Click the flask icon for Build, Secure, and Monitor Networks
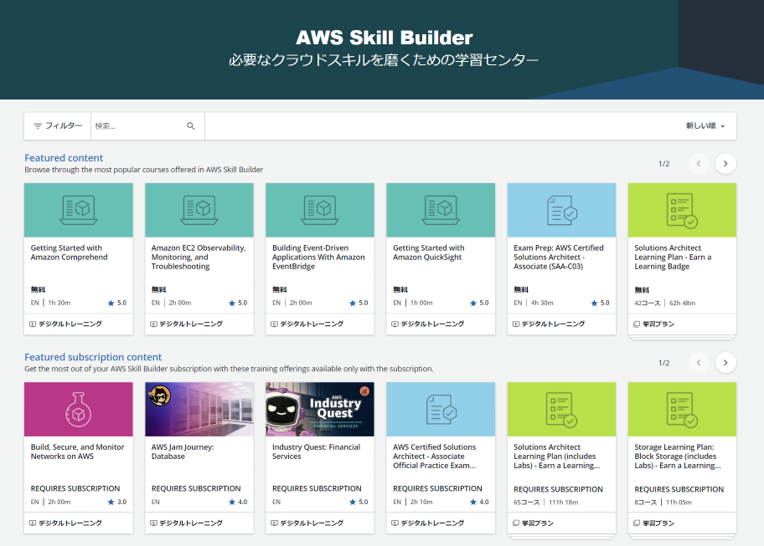This screenshot has width=764, height=546. [x=78, y=410]
